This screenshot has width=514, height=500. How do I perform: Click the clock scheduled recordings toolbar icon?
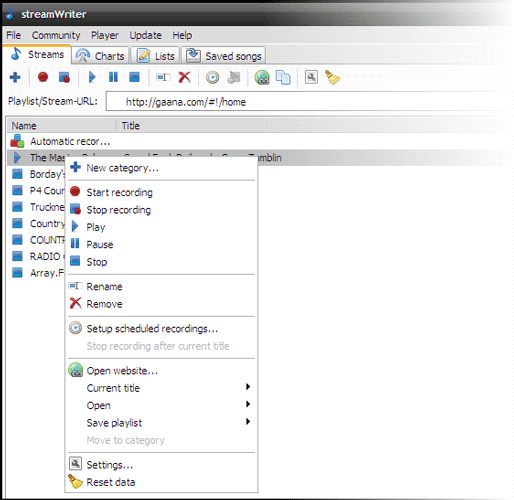pos(212,77)
